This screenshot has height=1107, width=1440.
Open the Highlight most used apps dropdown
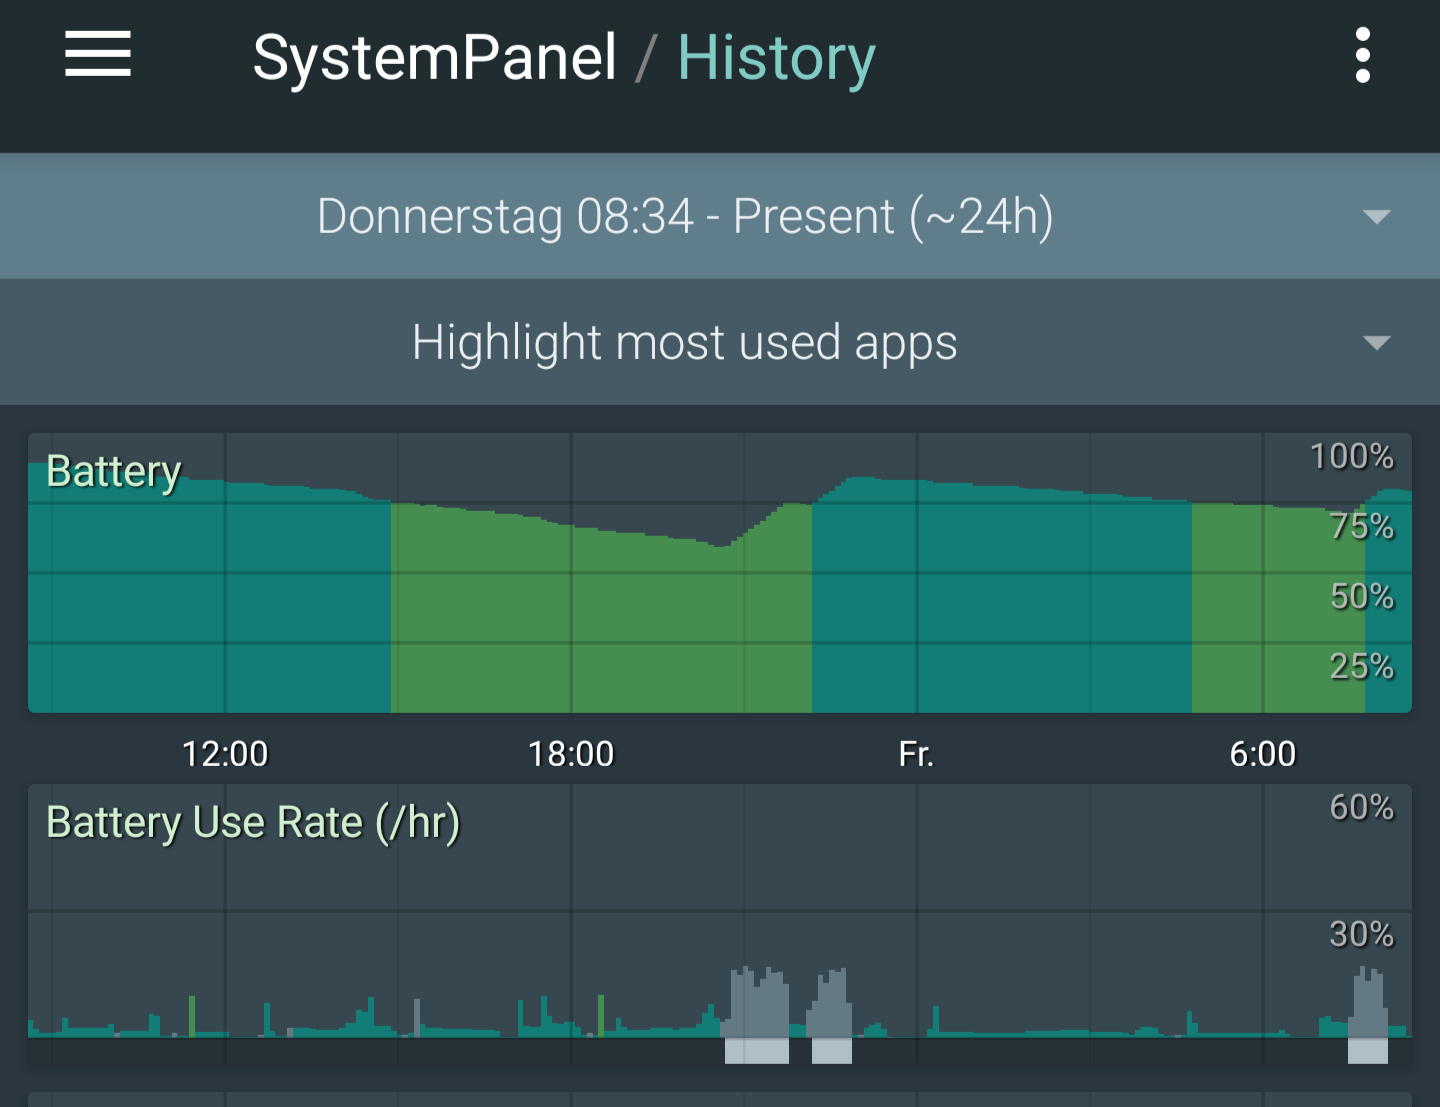pos(685,342)
